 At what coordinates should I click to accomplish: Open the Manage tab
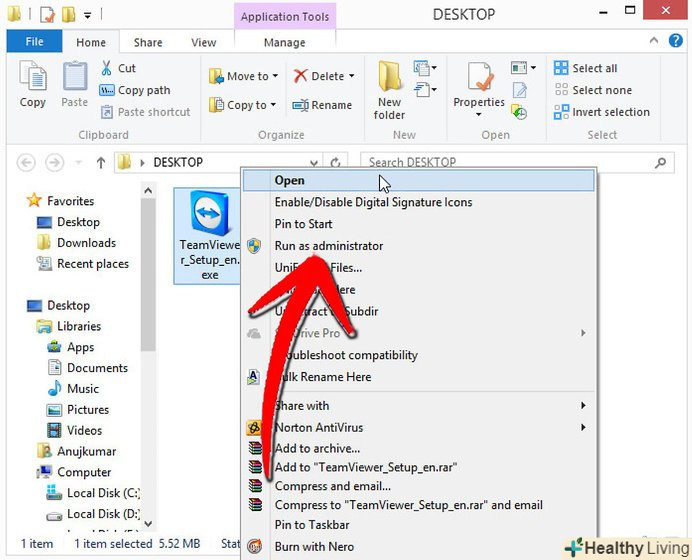pyautogui.click(x=285, y=42)
